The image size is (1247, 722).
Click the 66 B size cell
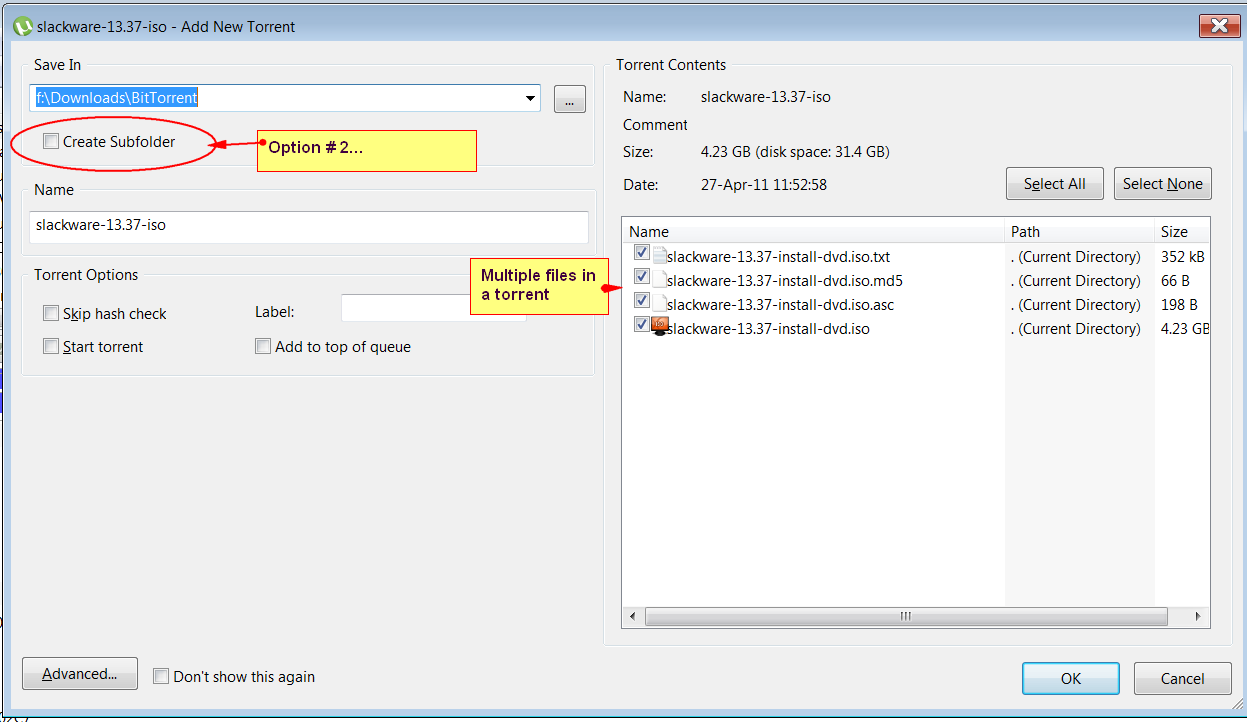(x=1175, y=281)
